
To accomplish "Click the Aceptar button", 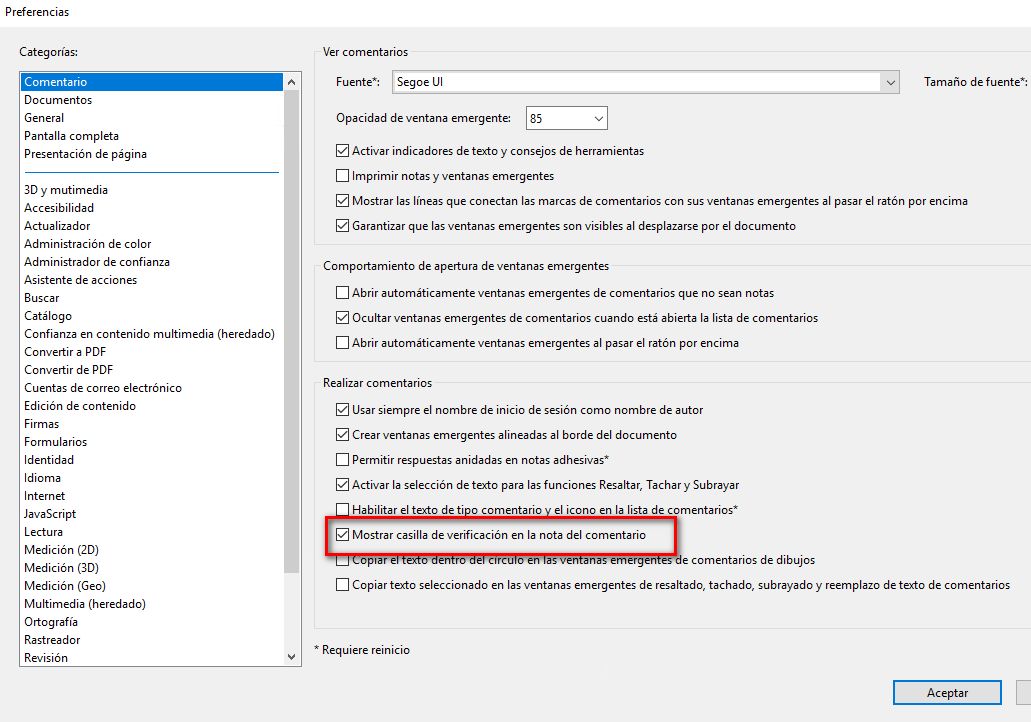I will pos(946,692).
